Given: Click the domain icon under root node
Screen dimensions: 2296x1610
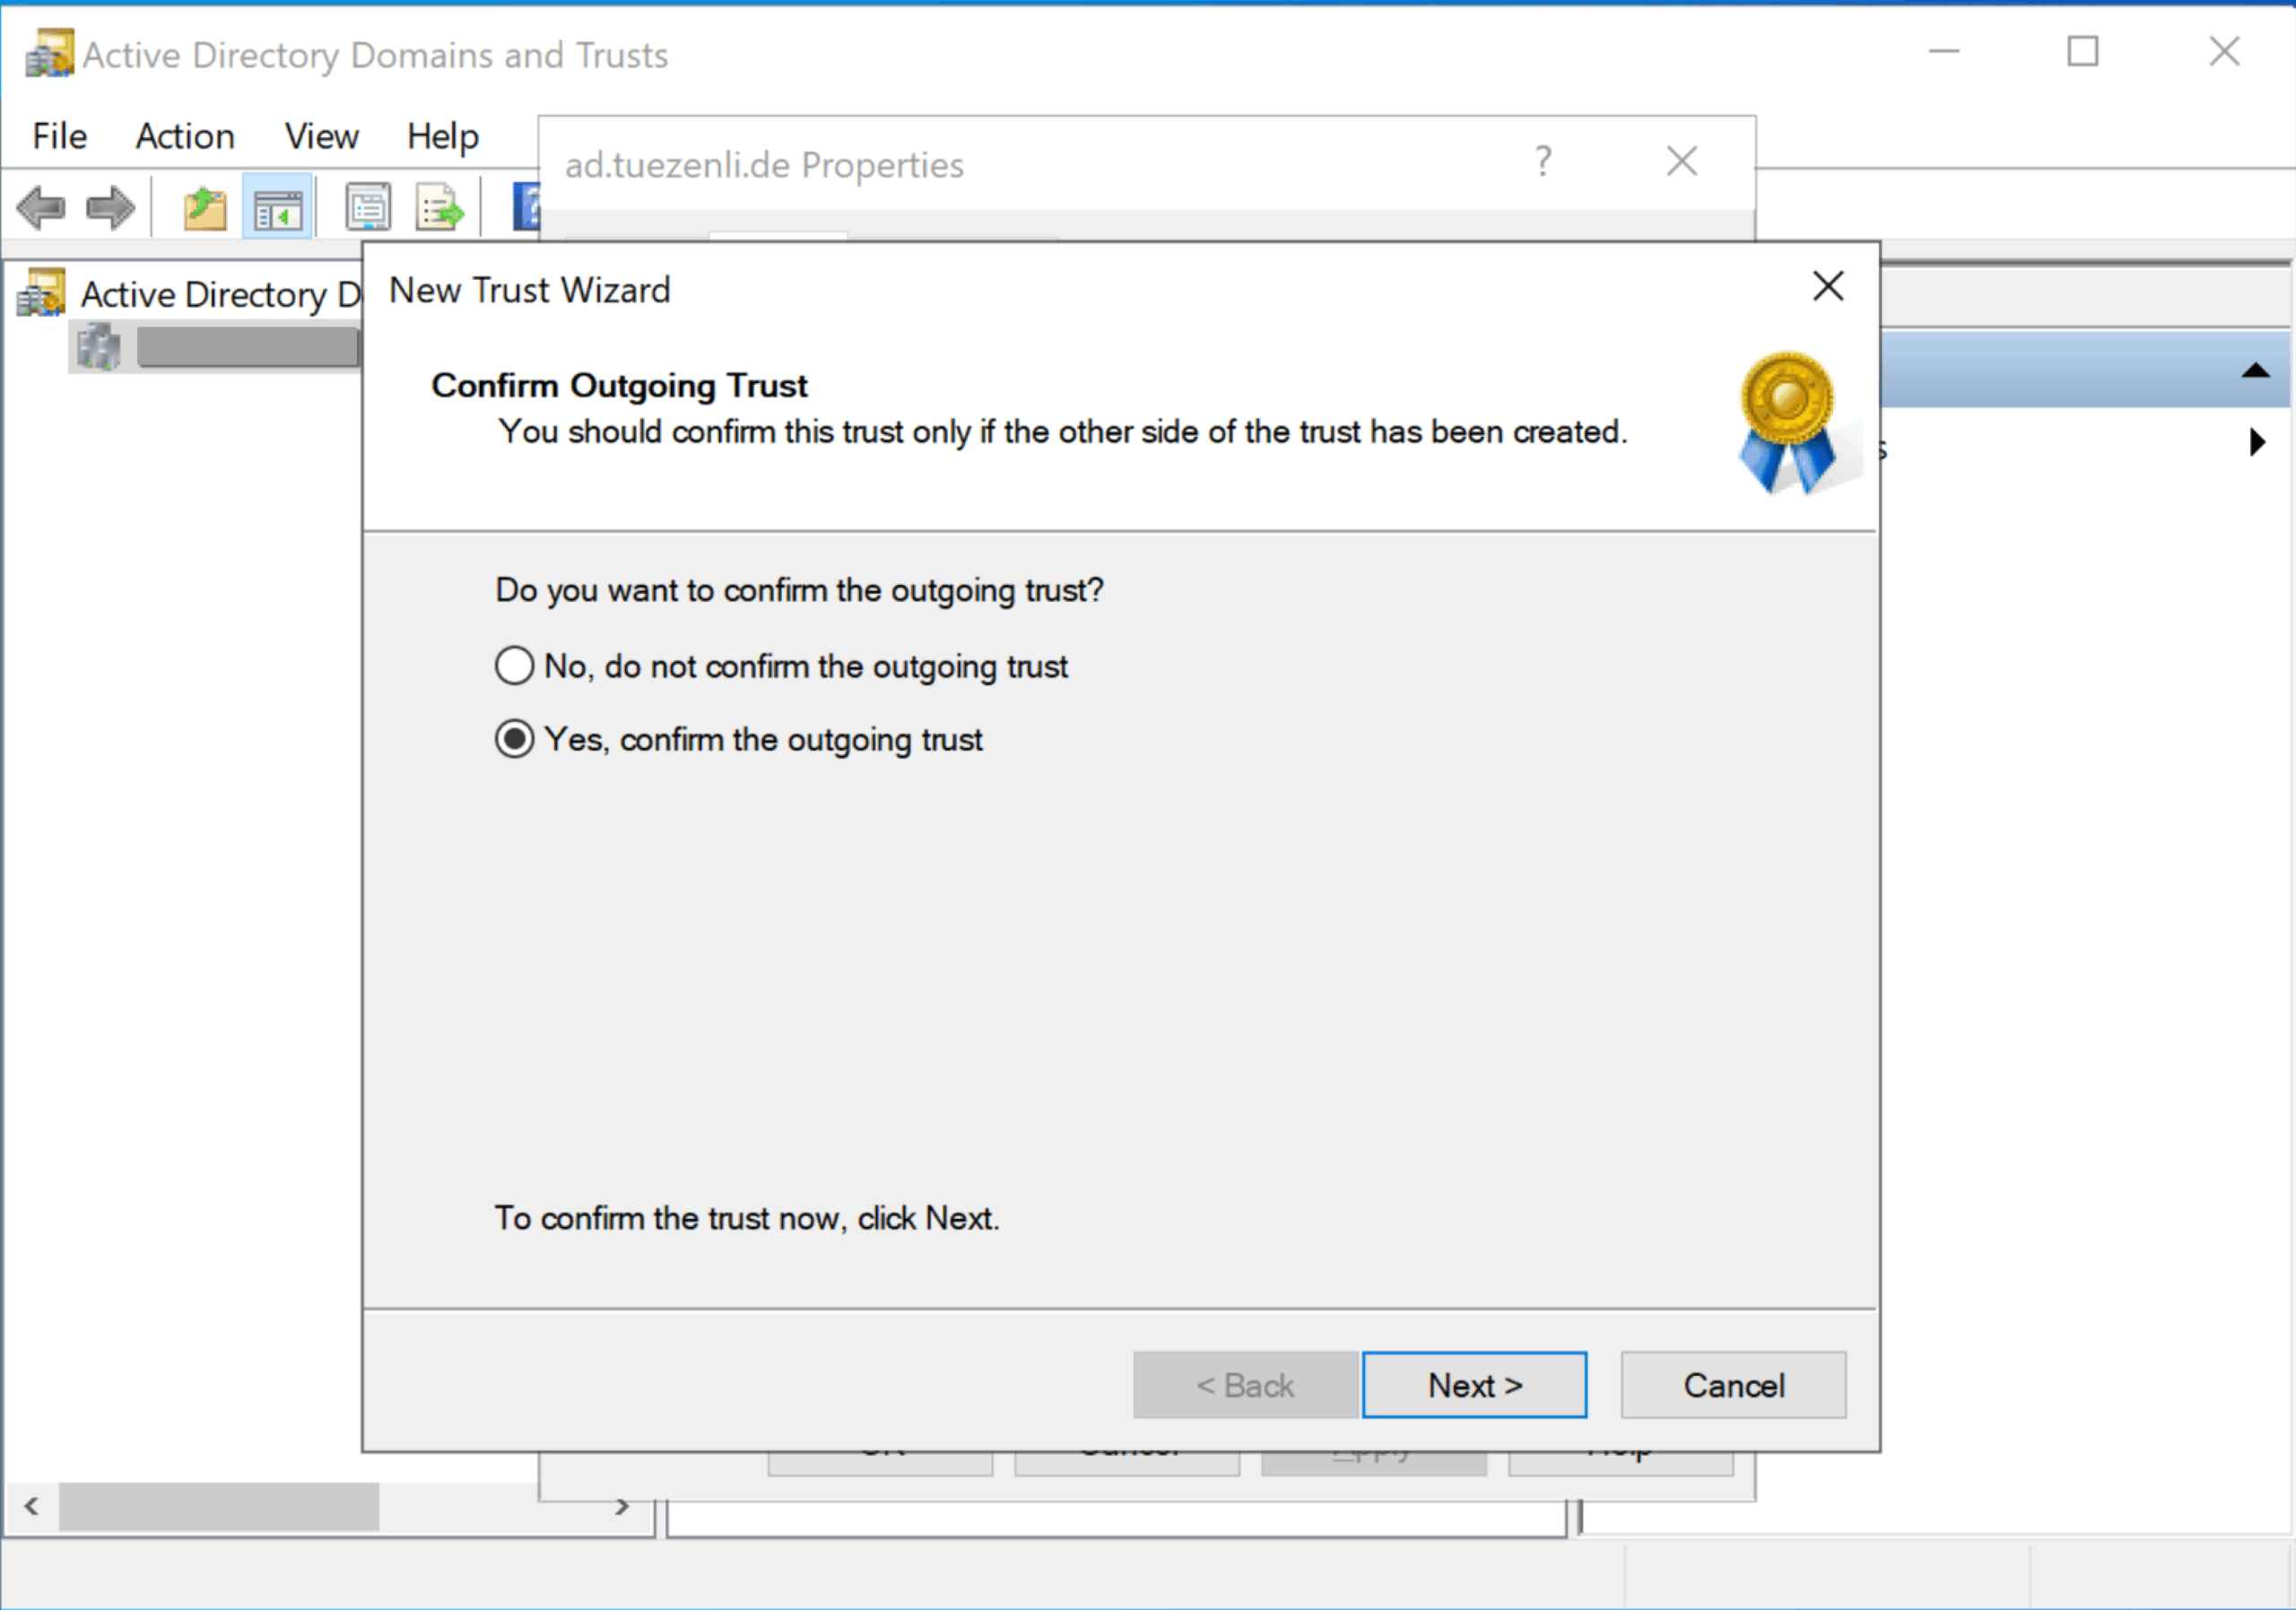Looking at the screenshot, I should pos(98,347).
